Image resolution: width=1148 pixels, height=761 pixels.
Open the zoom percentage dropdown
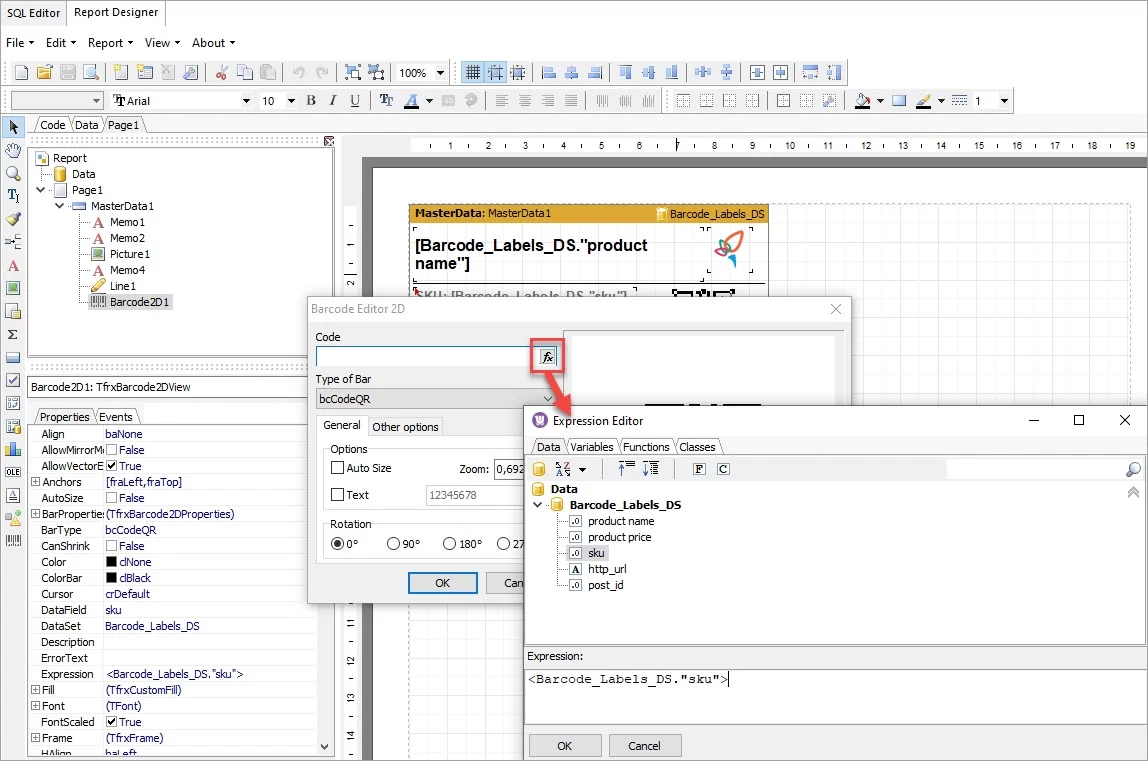click(x=441, y=73)
